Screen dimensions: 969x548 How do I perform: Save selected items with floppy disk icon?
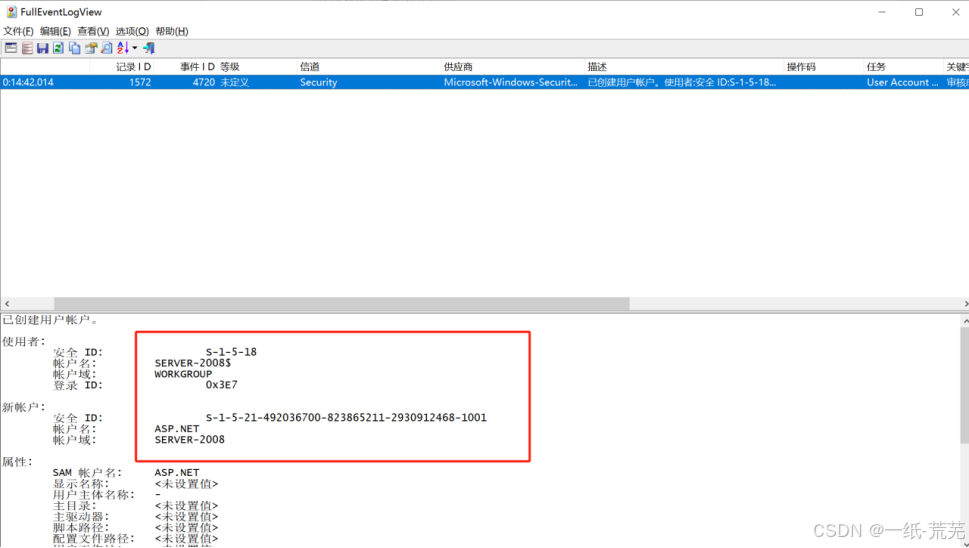(43, 48)
